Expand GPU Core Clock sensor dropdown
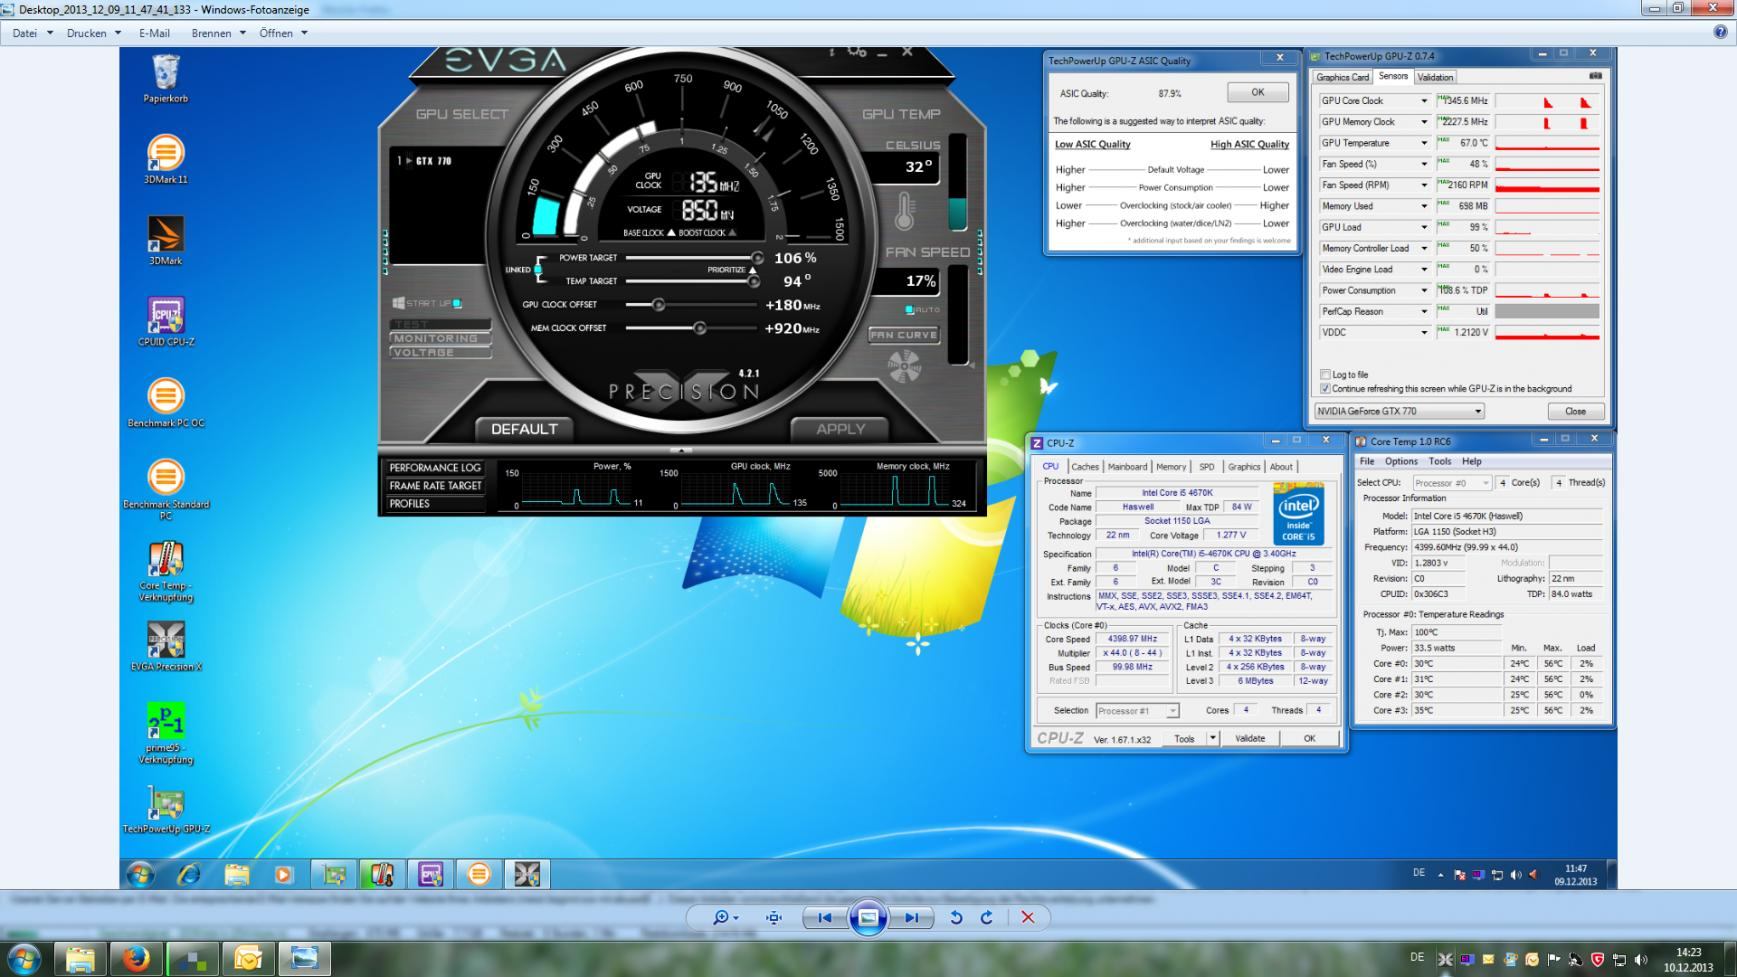 pyautogui.click(x=1424, y=101)
